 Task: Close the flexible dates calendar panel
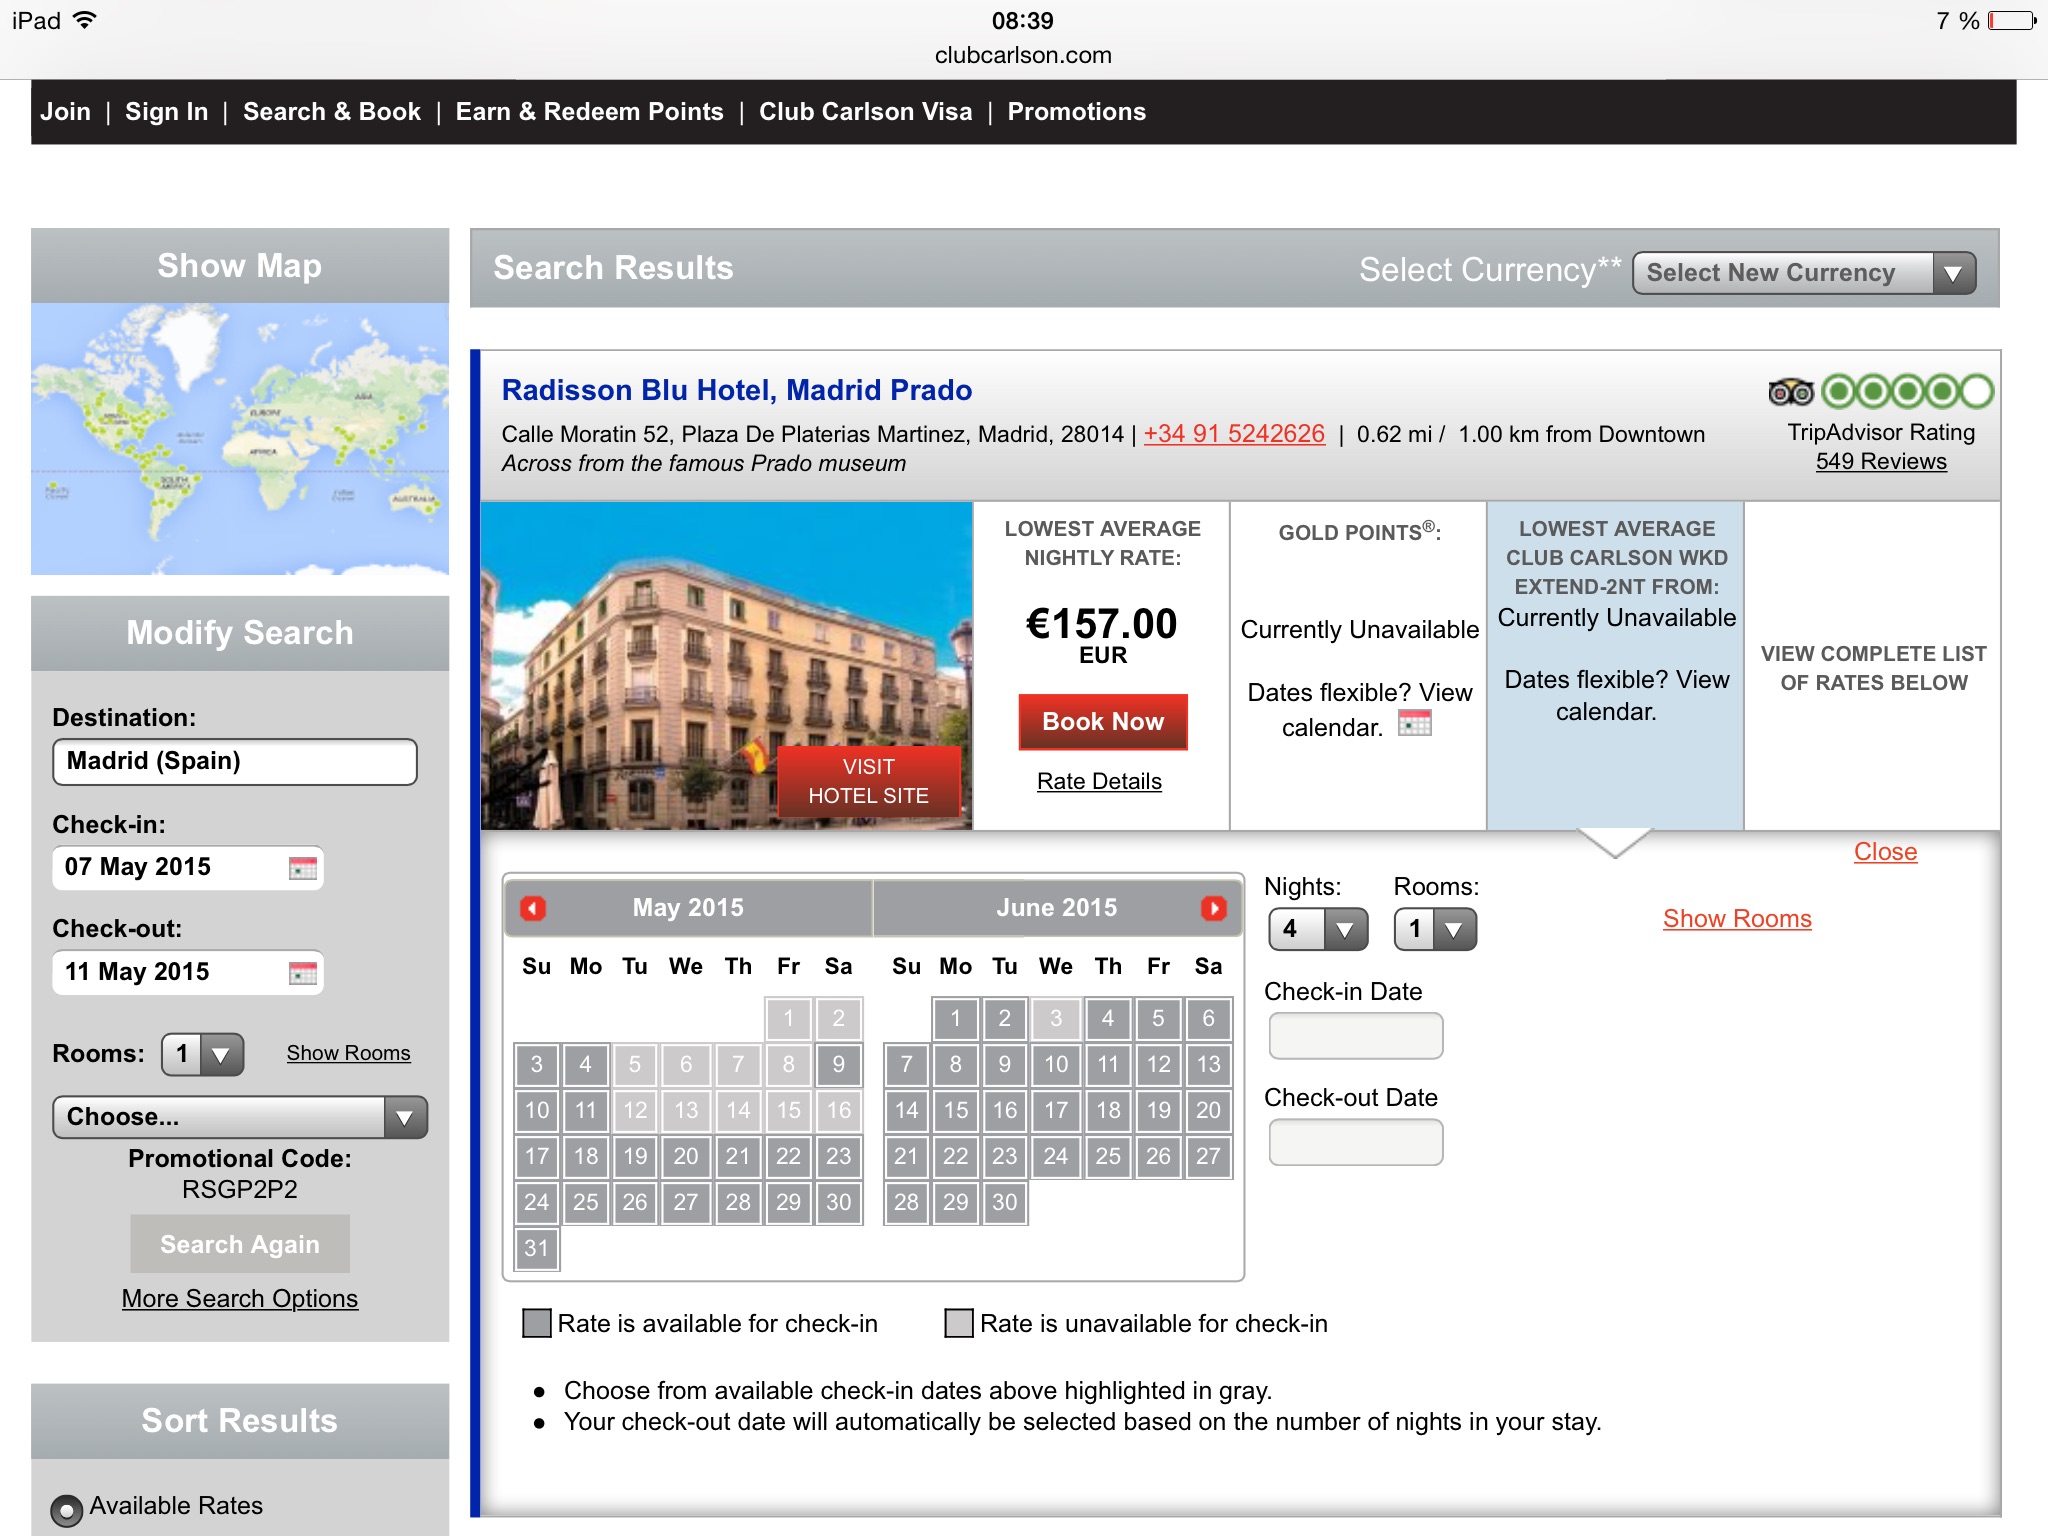coord(1884,852)
